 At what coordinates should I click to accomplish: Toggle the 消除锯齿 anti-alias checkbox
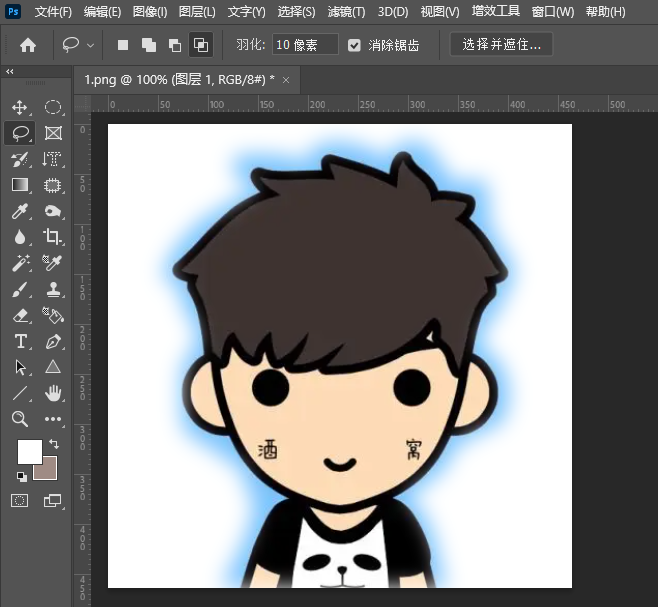(354, 45)
